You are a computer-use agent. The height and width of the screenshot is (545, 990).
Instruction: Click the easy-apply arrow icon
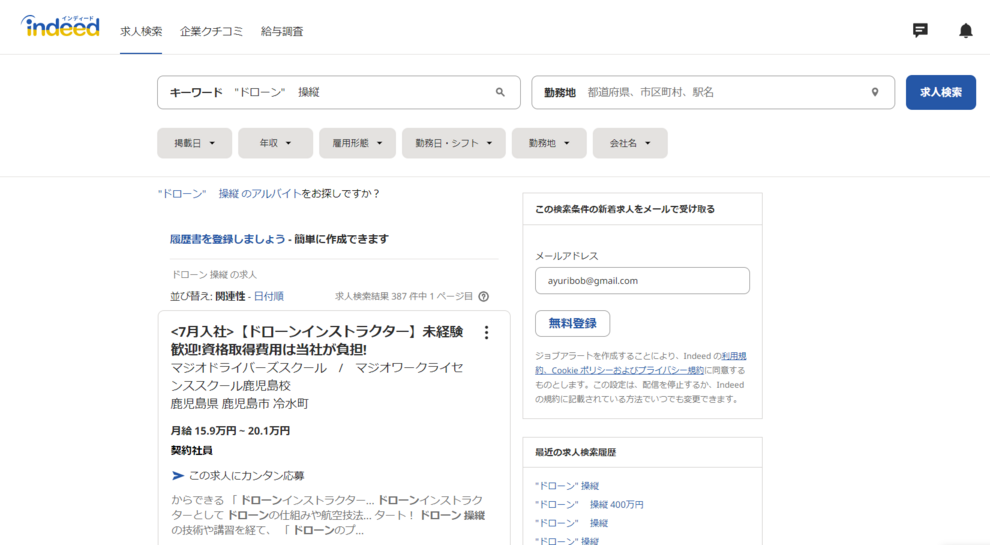pos(177,476)
